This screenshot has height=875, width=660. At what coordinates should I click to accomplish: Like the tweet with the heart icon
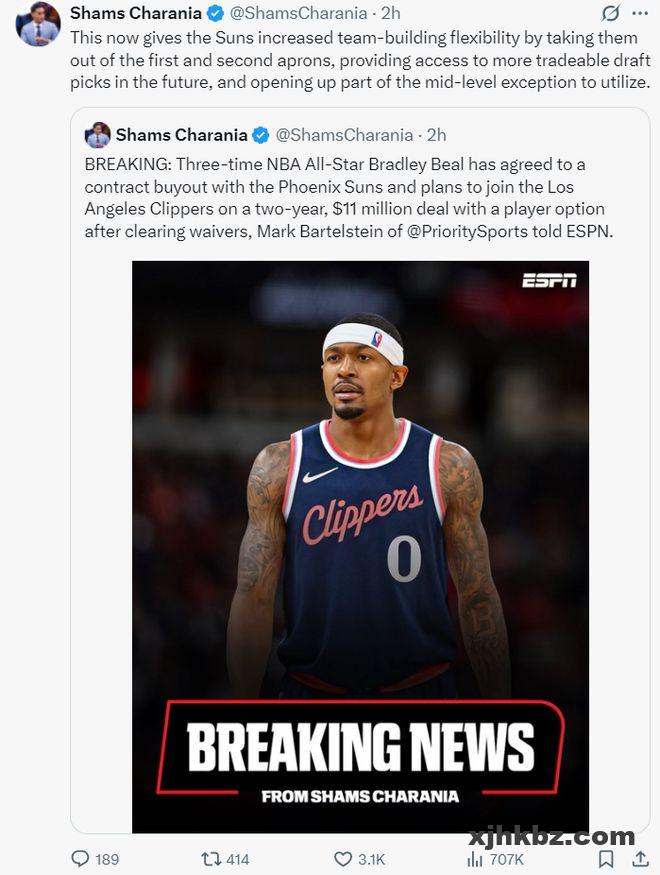[343, 858]
